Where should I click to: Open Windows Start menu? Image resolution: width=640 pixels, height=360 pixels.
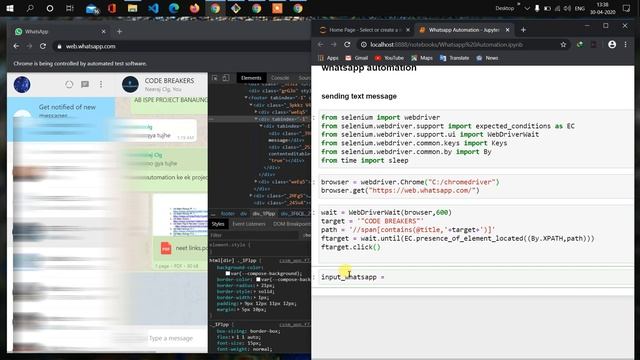pos(10,8)
